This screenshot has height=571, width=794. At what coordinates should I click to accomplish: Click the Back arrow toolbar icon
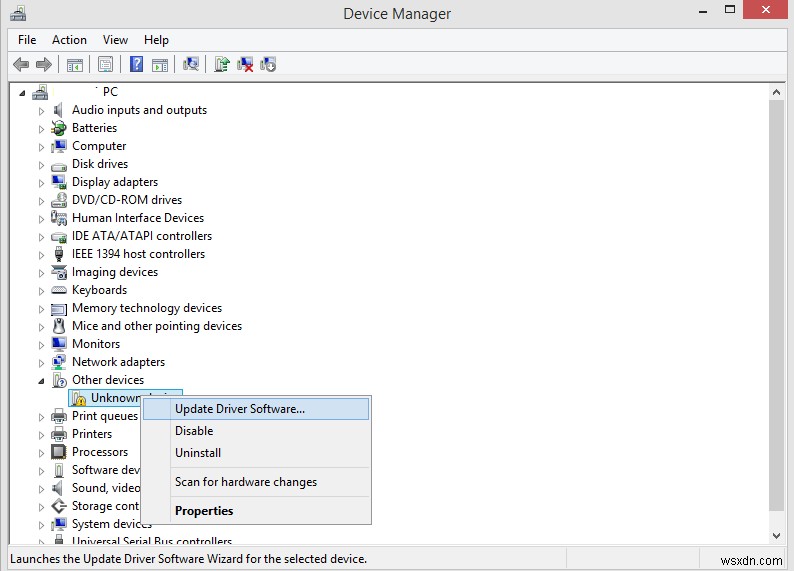21,65
